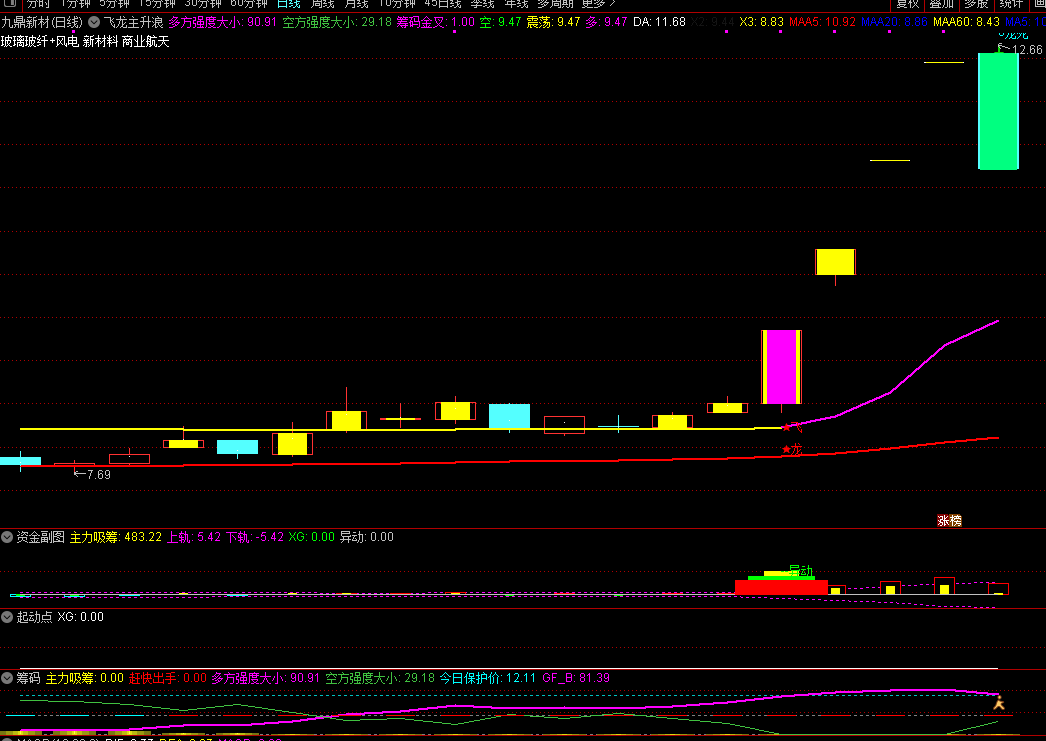Image resolution: width=1046 pixels, height=741 pixels.
Task: Switch to the 15分钟 period tab
Action: point(157,4)
